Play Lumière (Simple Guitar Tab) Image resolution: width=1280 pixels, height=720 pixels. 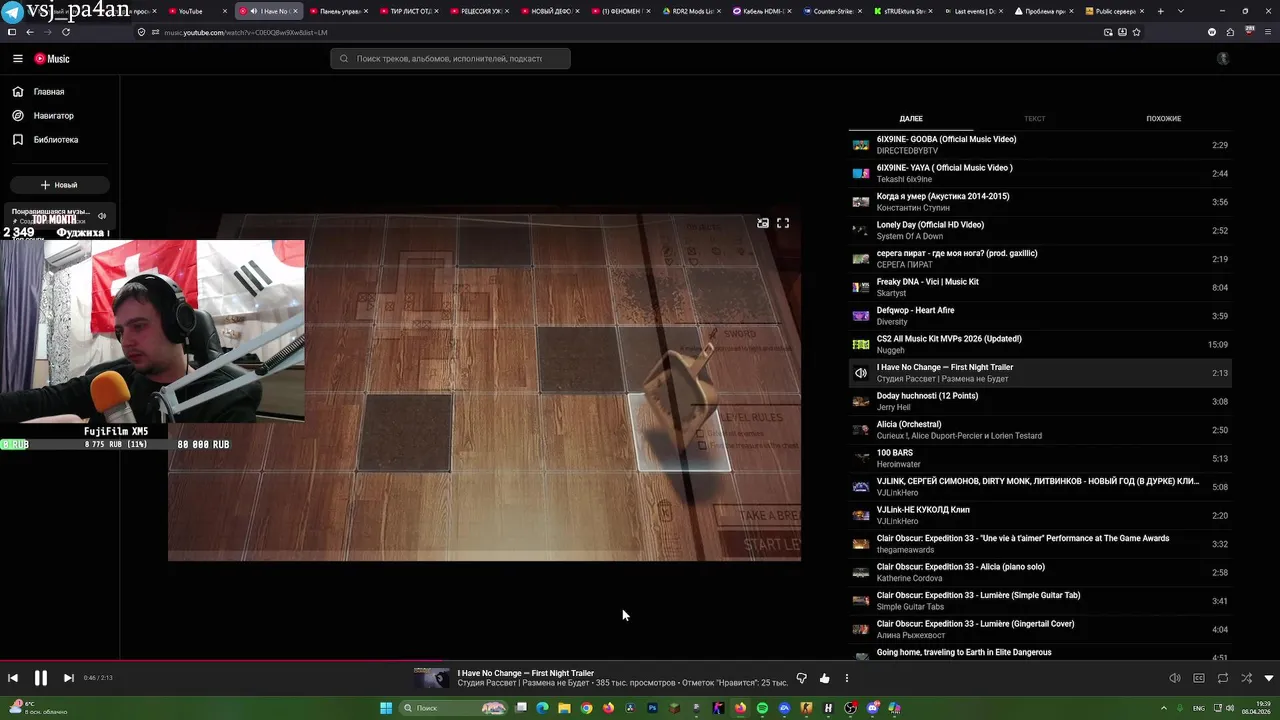(1040, 601)
